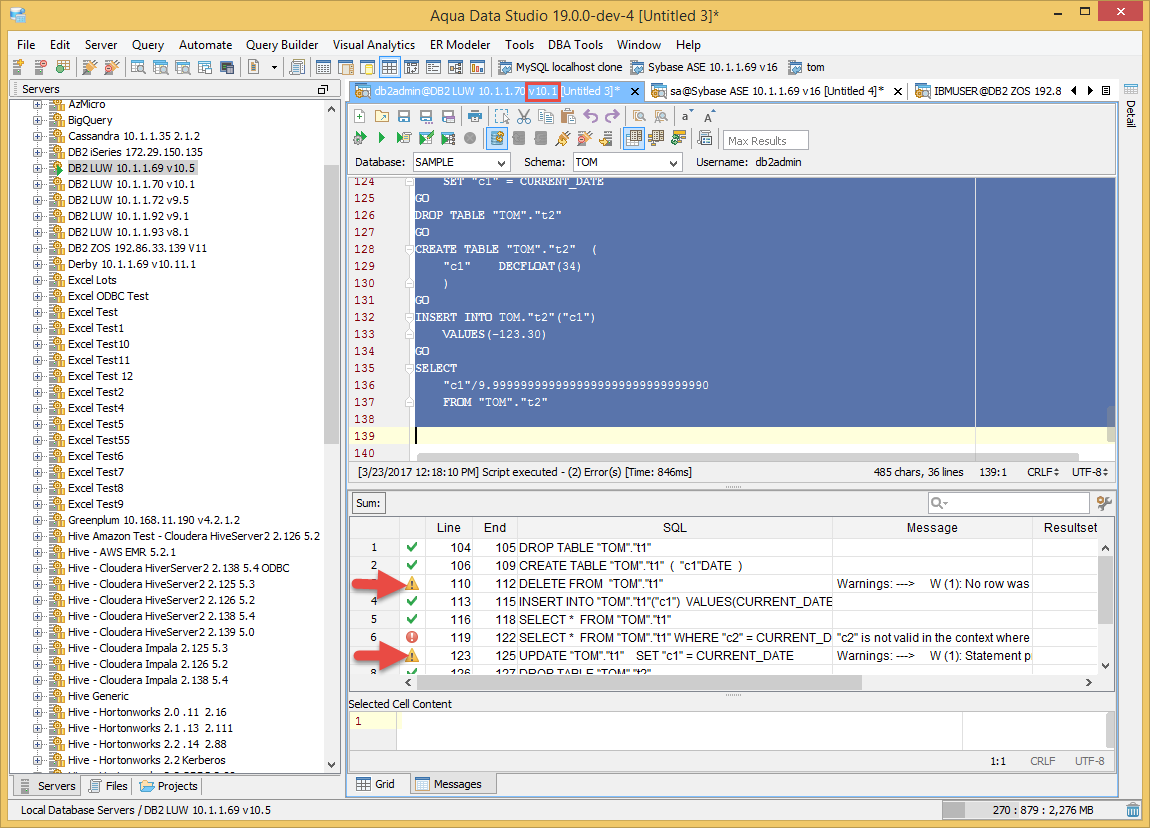Click the green Execute play icon
The image size is (1150, 828).
coord(381,137)
